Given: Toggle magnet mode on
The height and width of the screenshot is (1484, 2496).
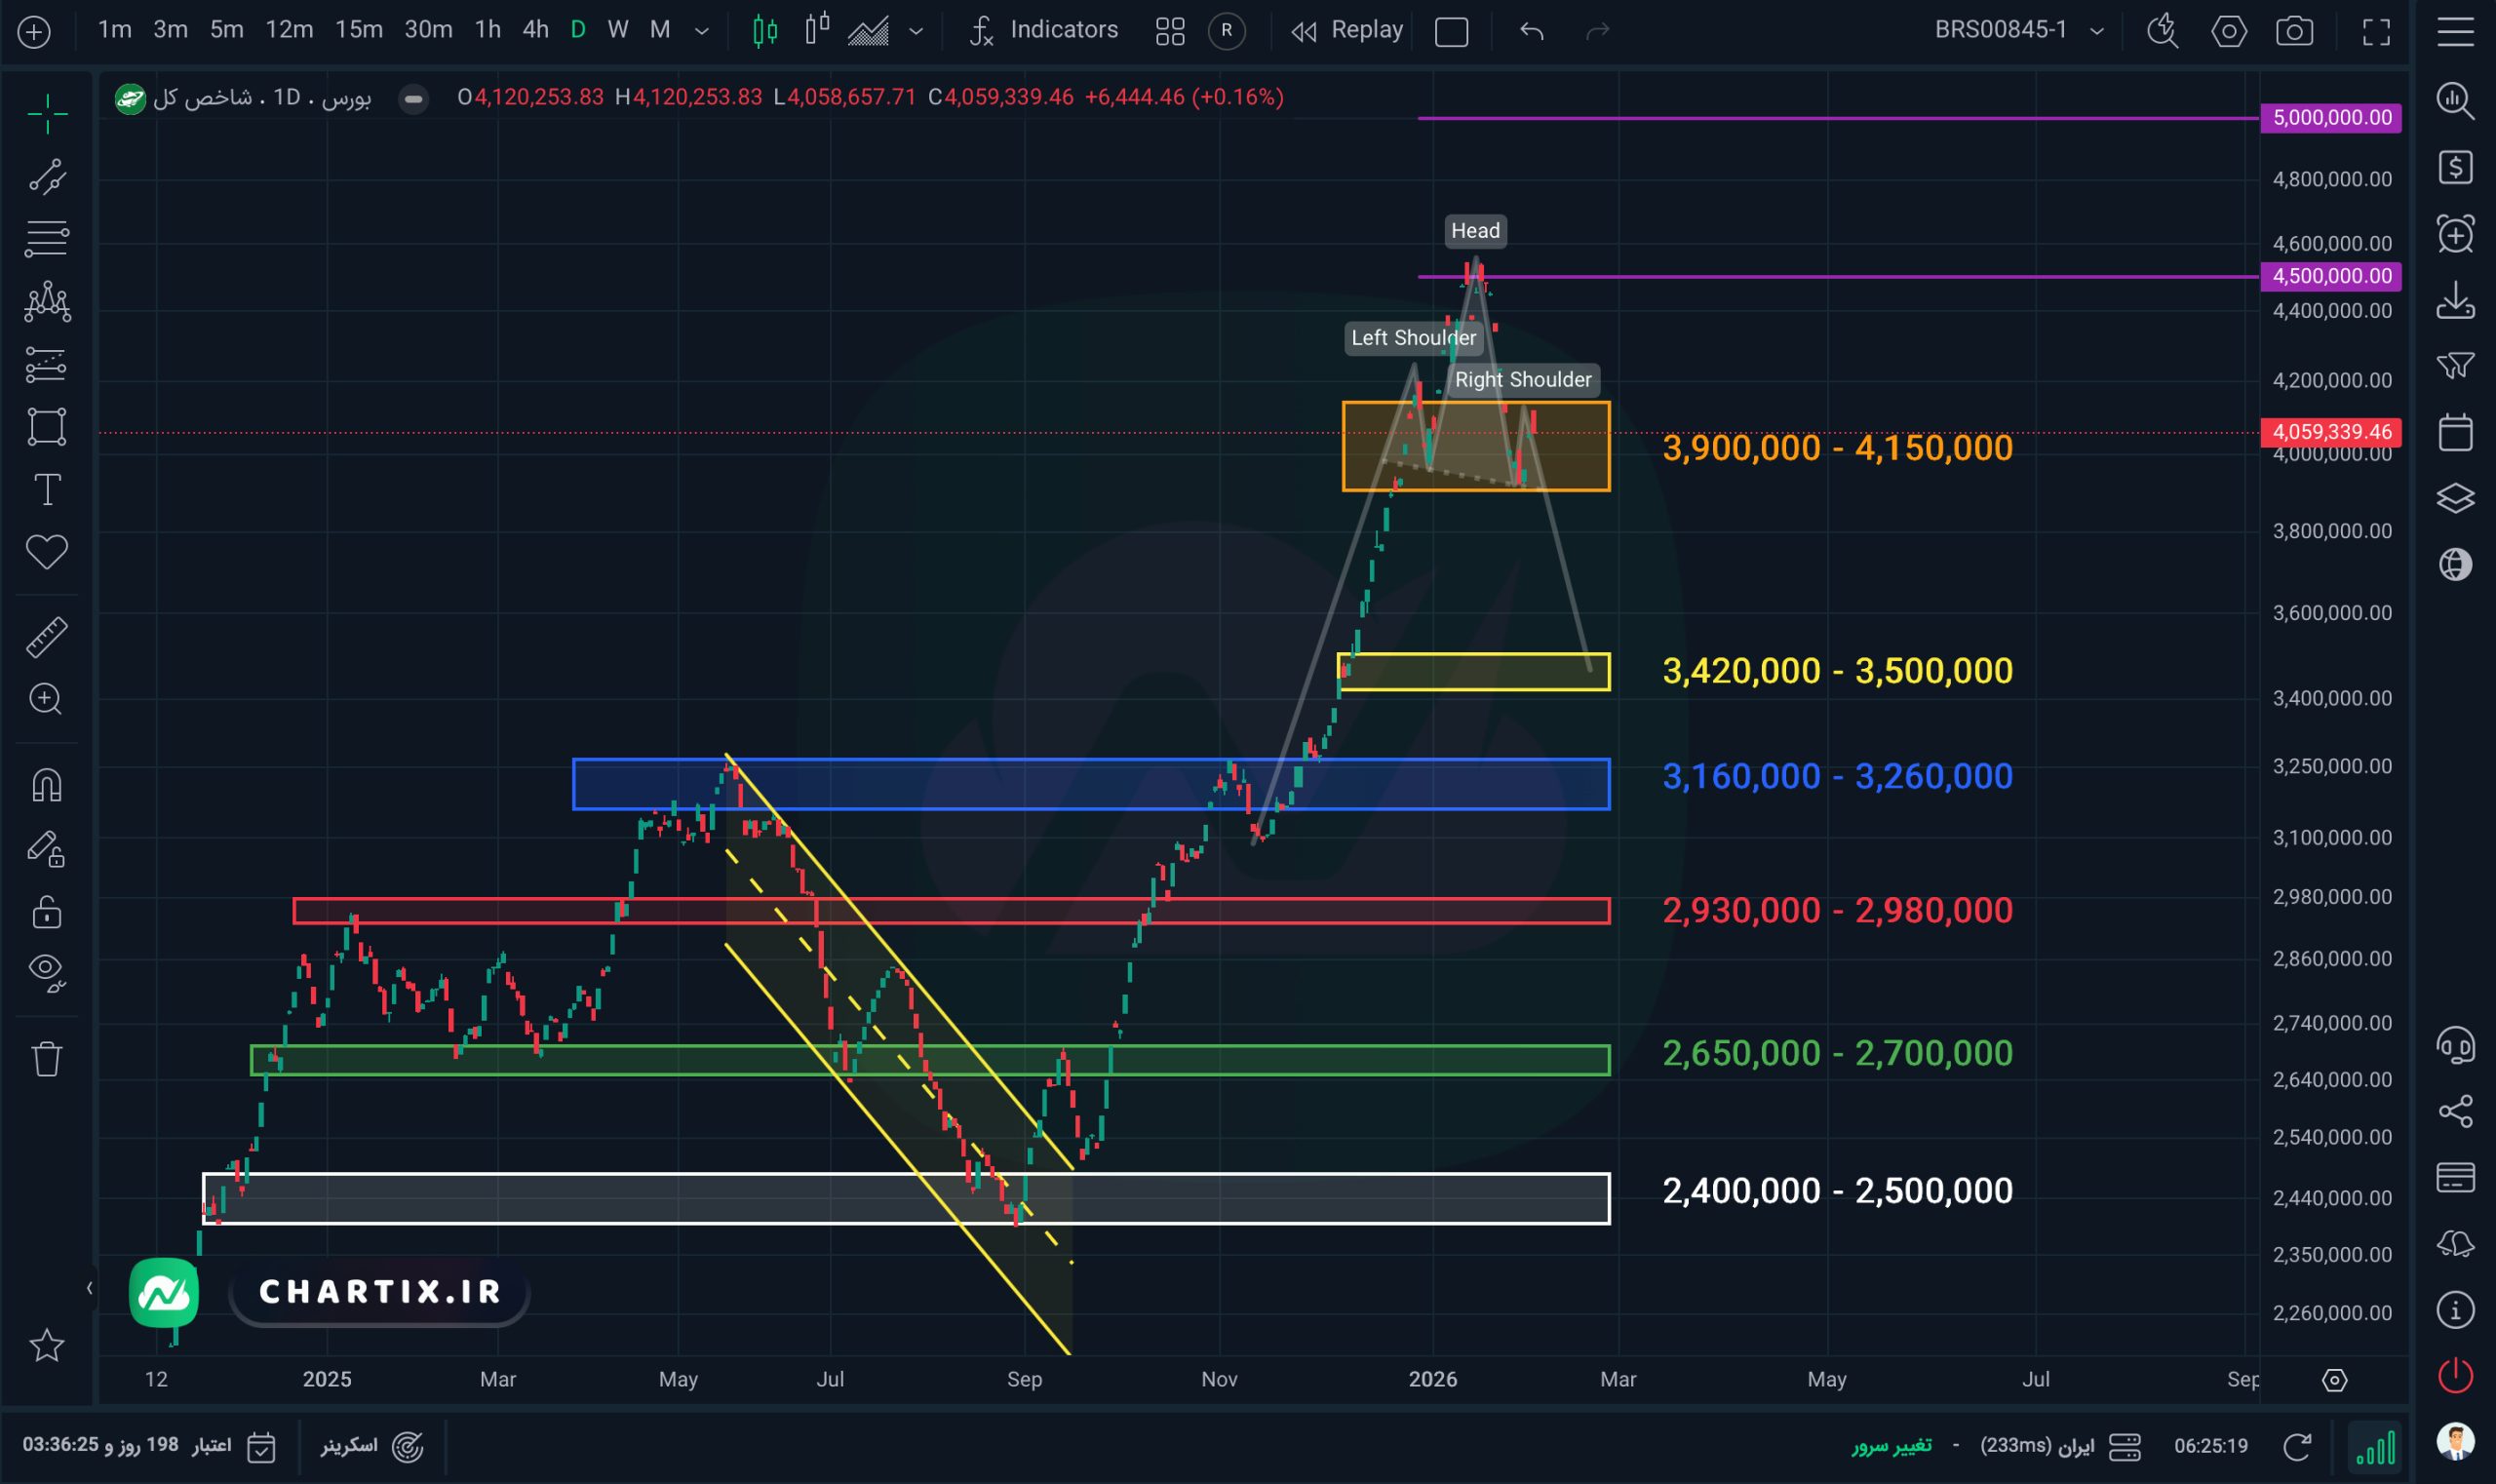Looking at the screenshot, I should [46, 786].
